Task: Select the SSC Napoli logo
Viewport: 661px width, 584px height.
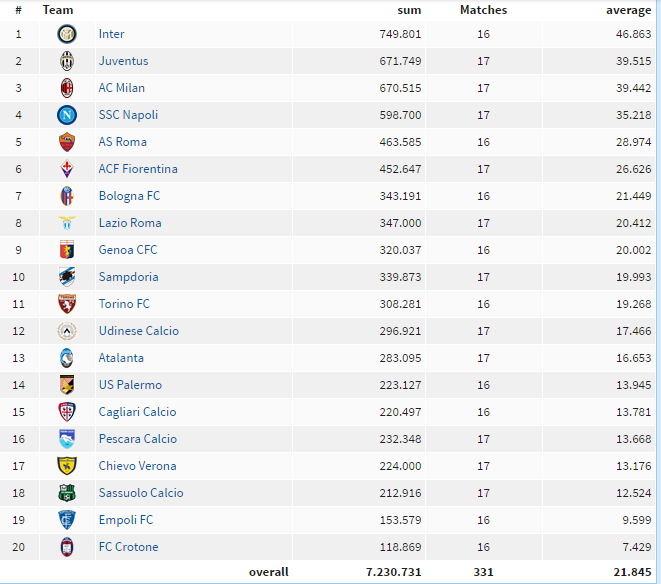Action: pos(67,115)
